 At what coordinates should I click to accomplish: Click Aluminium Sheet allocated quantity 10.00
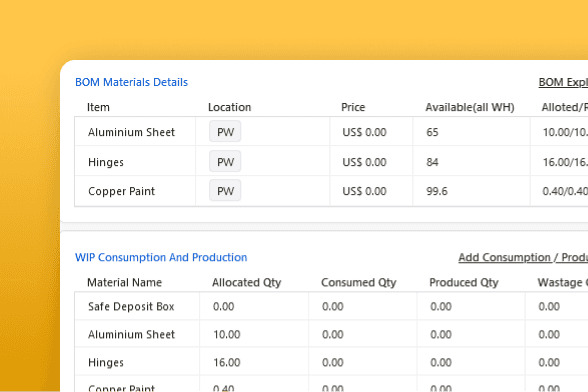[226, 334]
